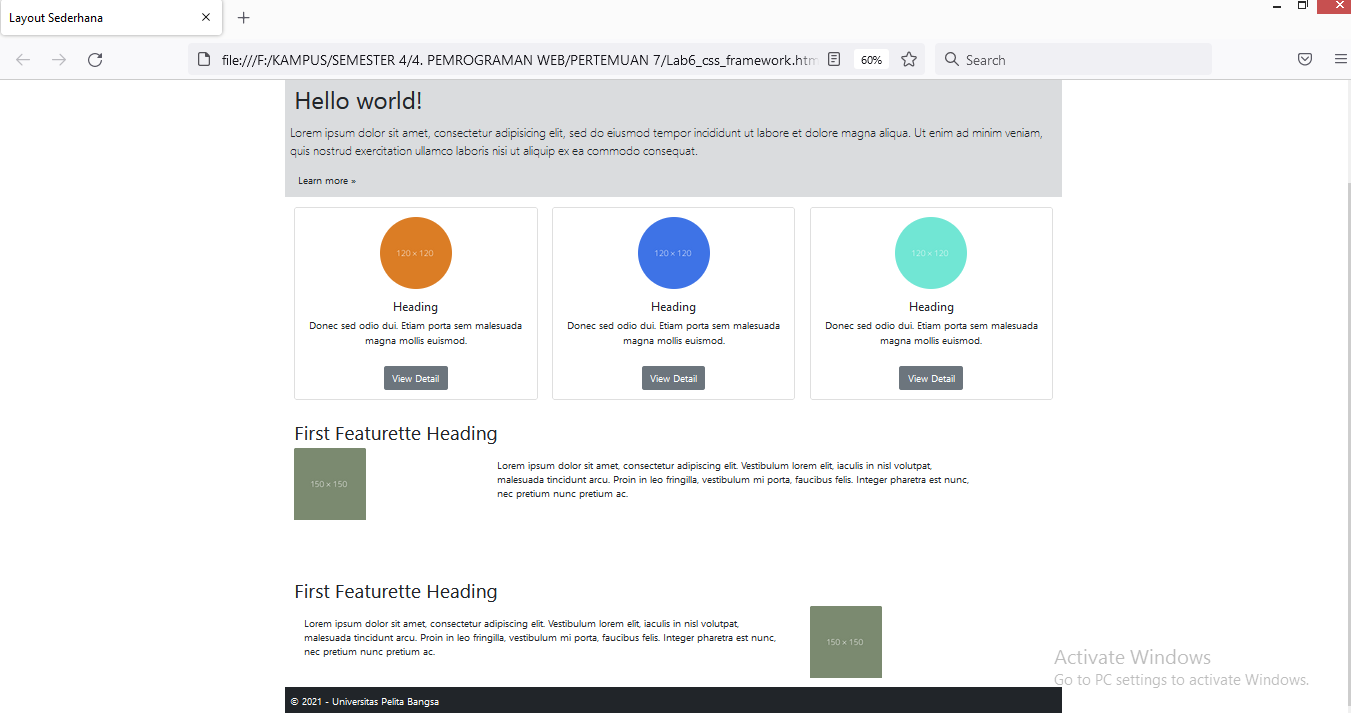Click the page info icon in address bar
This screenshot has width=1351, height=713.
tap(205, 59)
